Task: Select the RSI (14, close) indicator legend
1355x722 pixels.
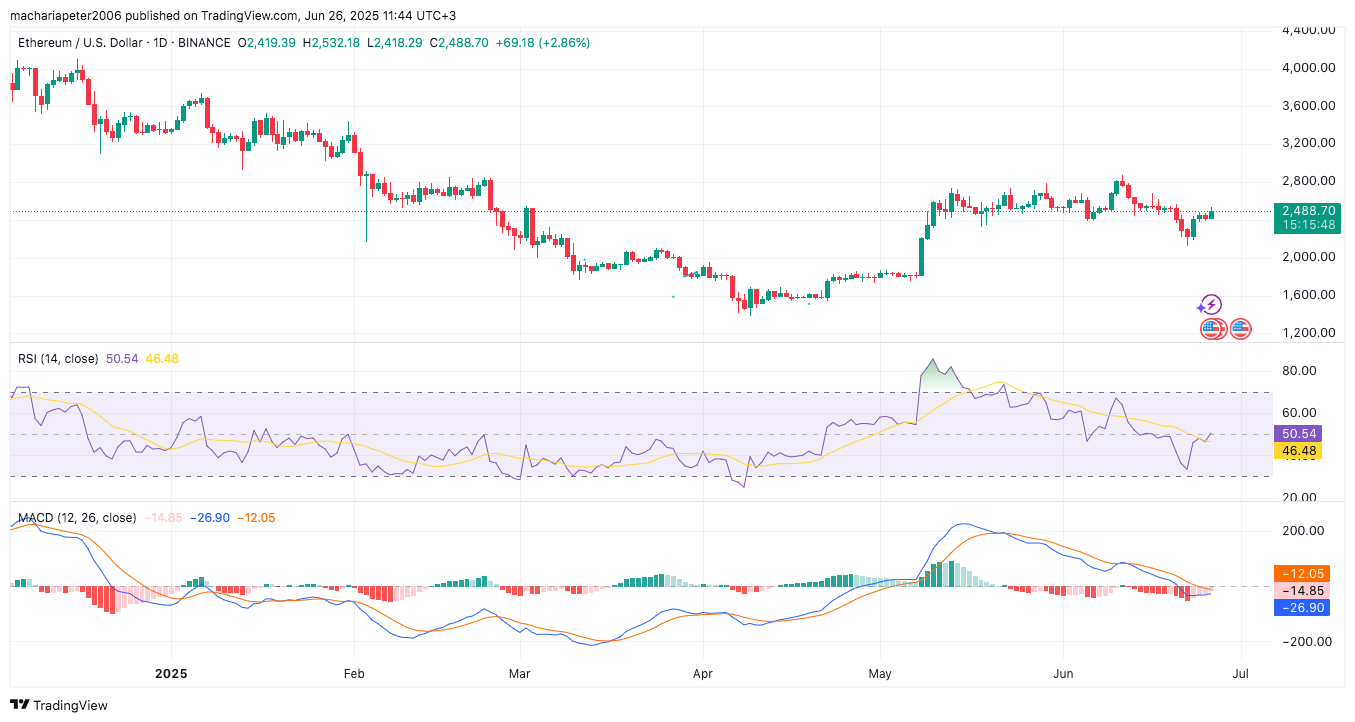Action: pos(58,358)
